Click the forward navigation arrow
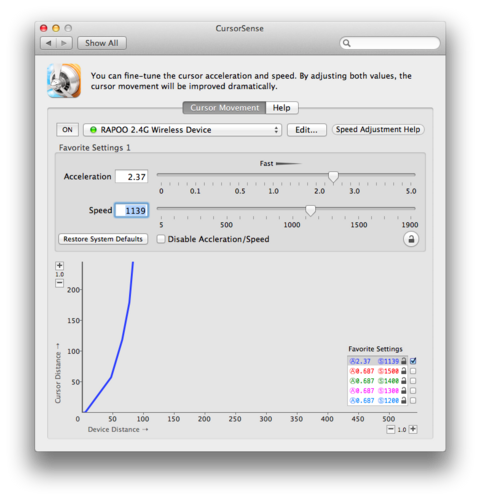This screenshot has width=480, height=500. click(x=64, y=43)
